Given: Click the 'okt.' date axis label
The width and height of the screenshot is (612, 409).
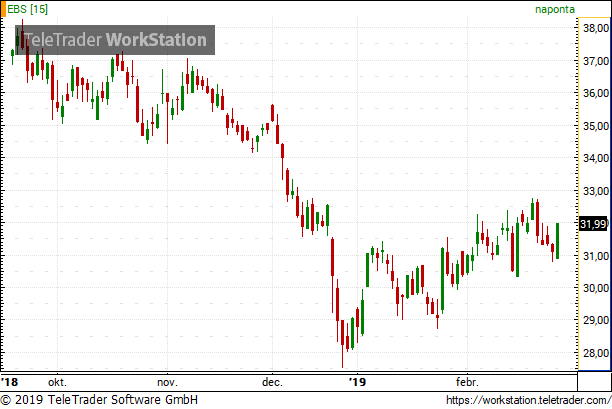Looking at the screenshot, I should (57, 382).
